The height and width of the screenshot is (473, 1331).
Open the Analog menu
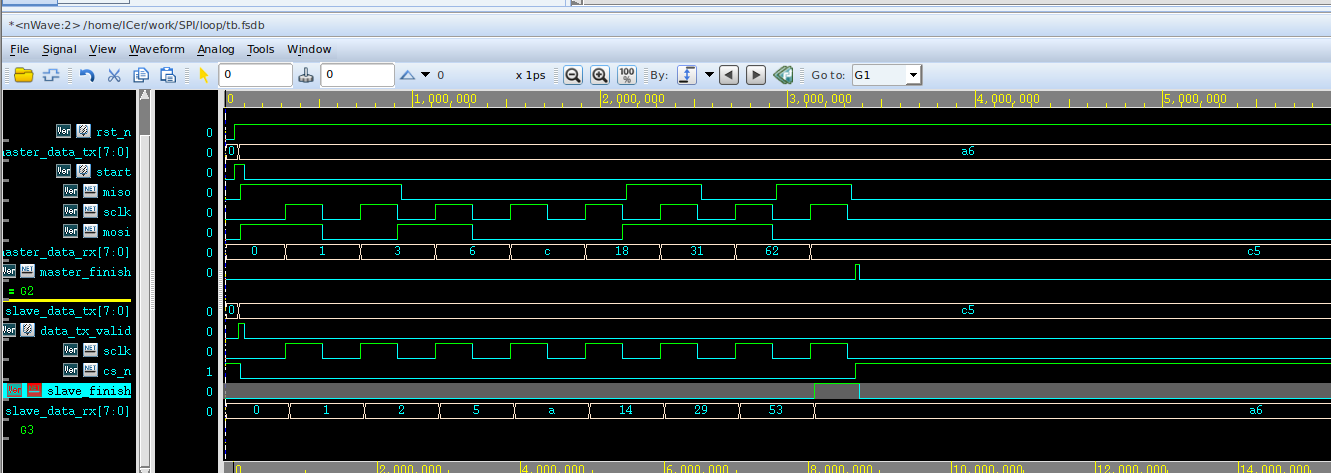(x=216, y=49)
